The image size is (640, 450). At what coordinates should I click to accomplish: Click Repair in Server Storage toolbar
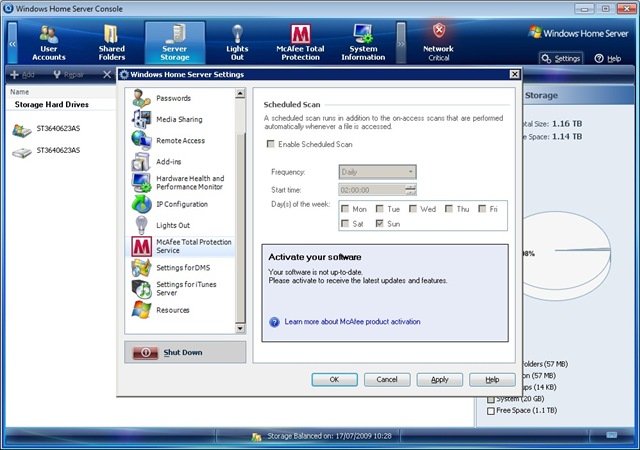point(68,74)
